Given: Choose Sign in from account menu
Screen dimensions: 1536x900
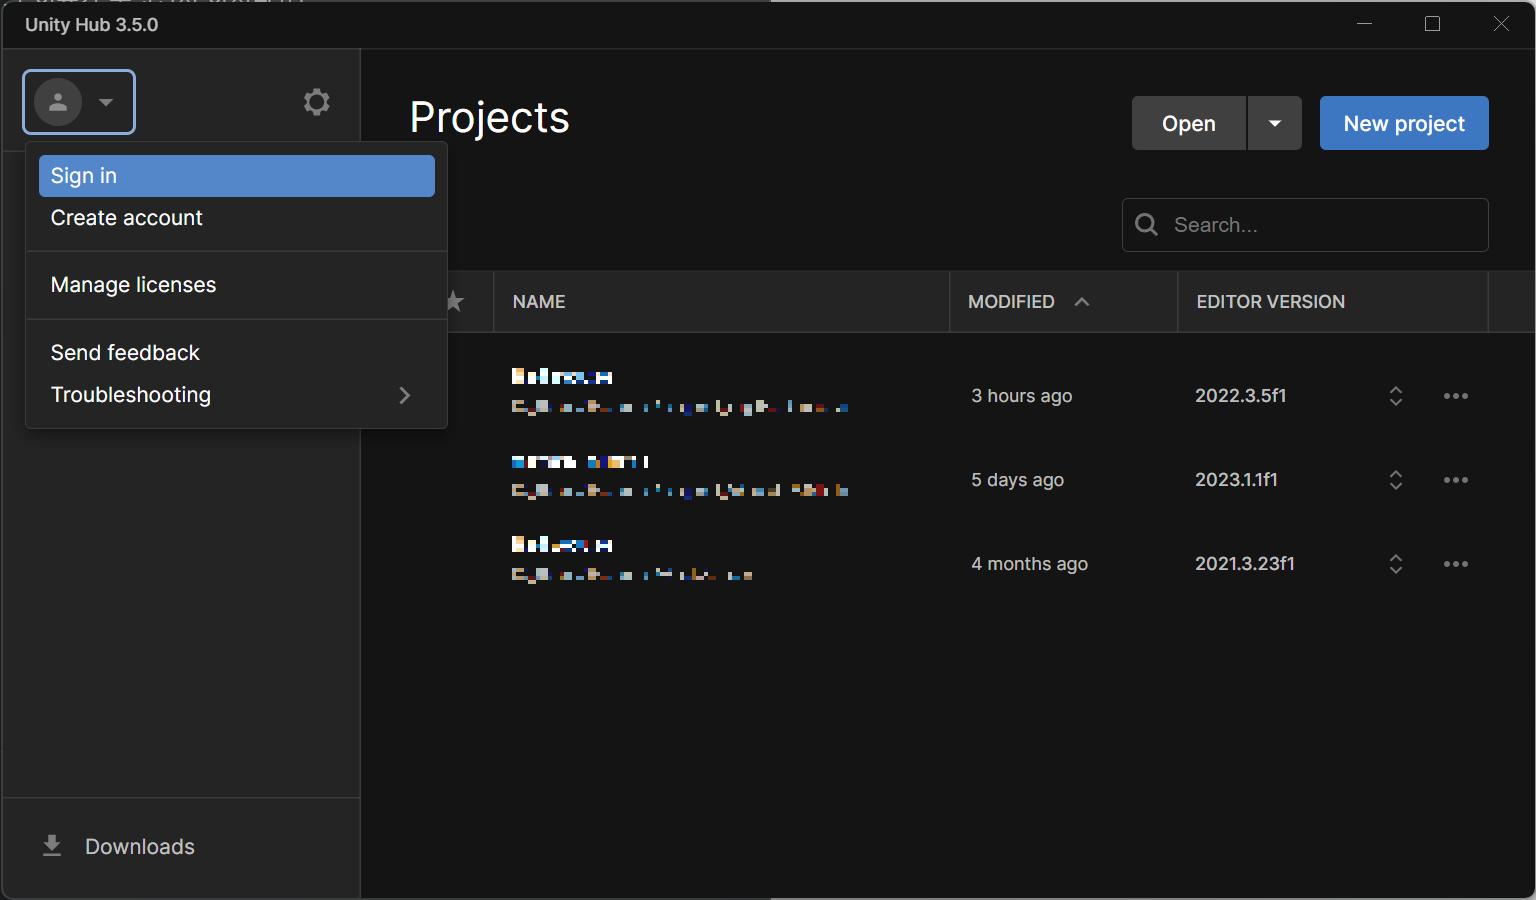Looking at the screenshot, I should (237, 176).
